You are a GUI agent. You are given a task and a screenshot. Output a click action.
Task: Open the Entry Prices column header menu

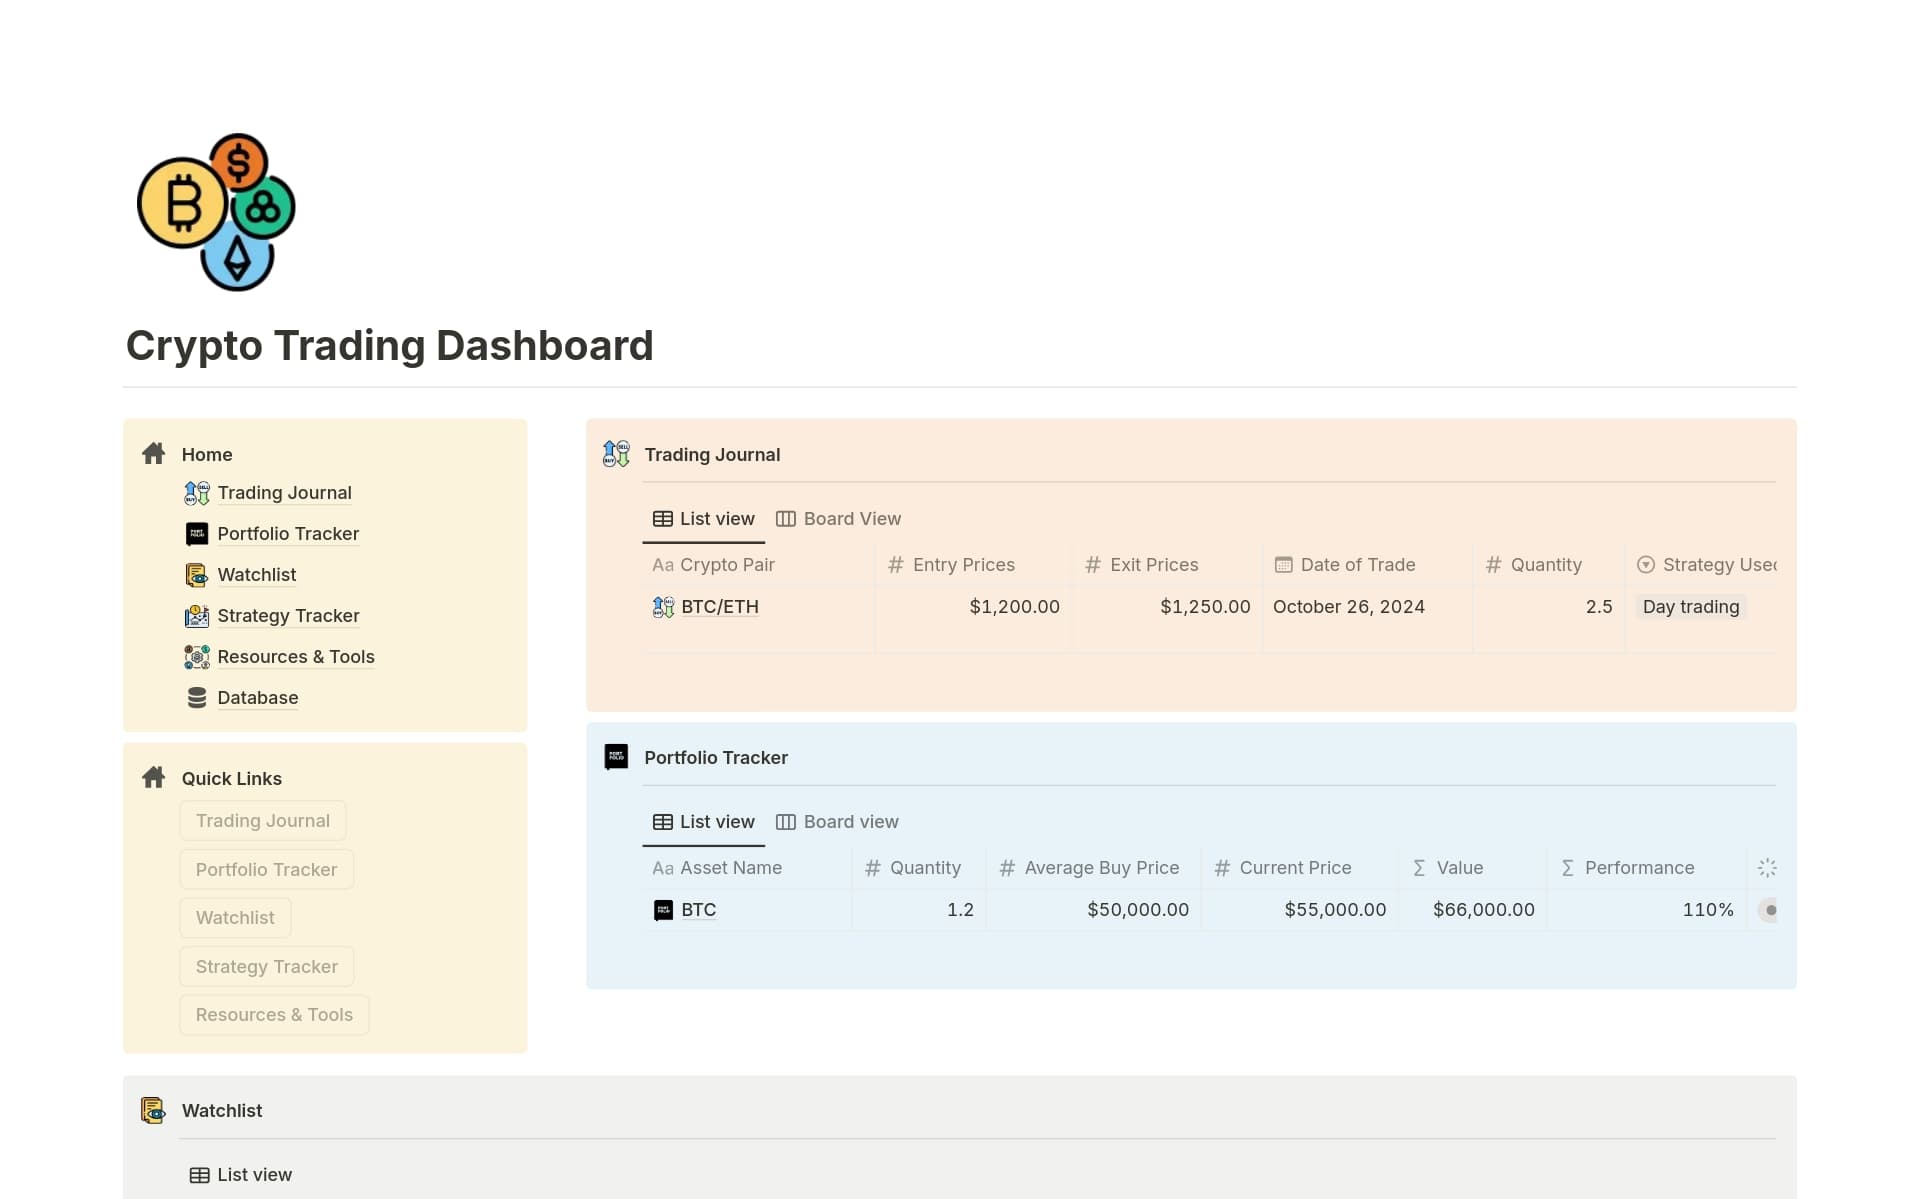pyautogui.click(x=963, y=564)
